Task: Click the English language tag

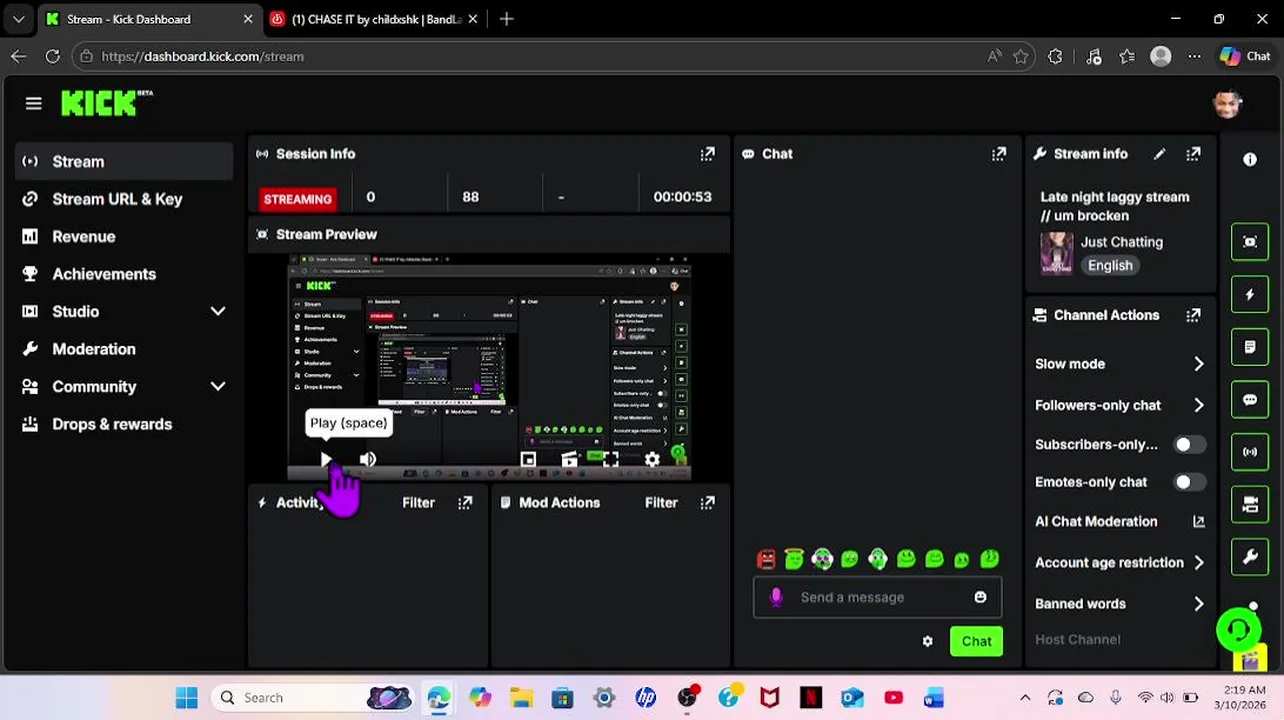Action: [x=1110, y=266]
